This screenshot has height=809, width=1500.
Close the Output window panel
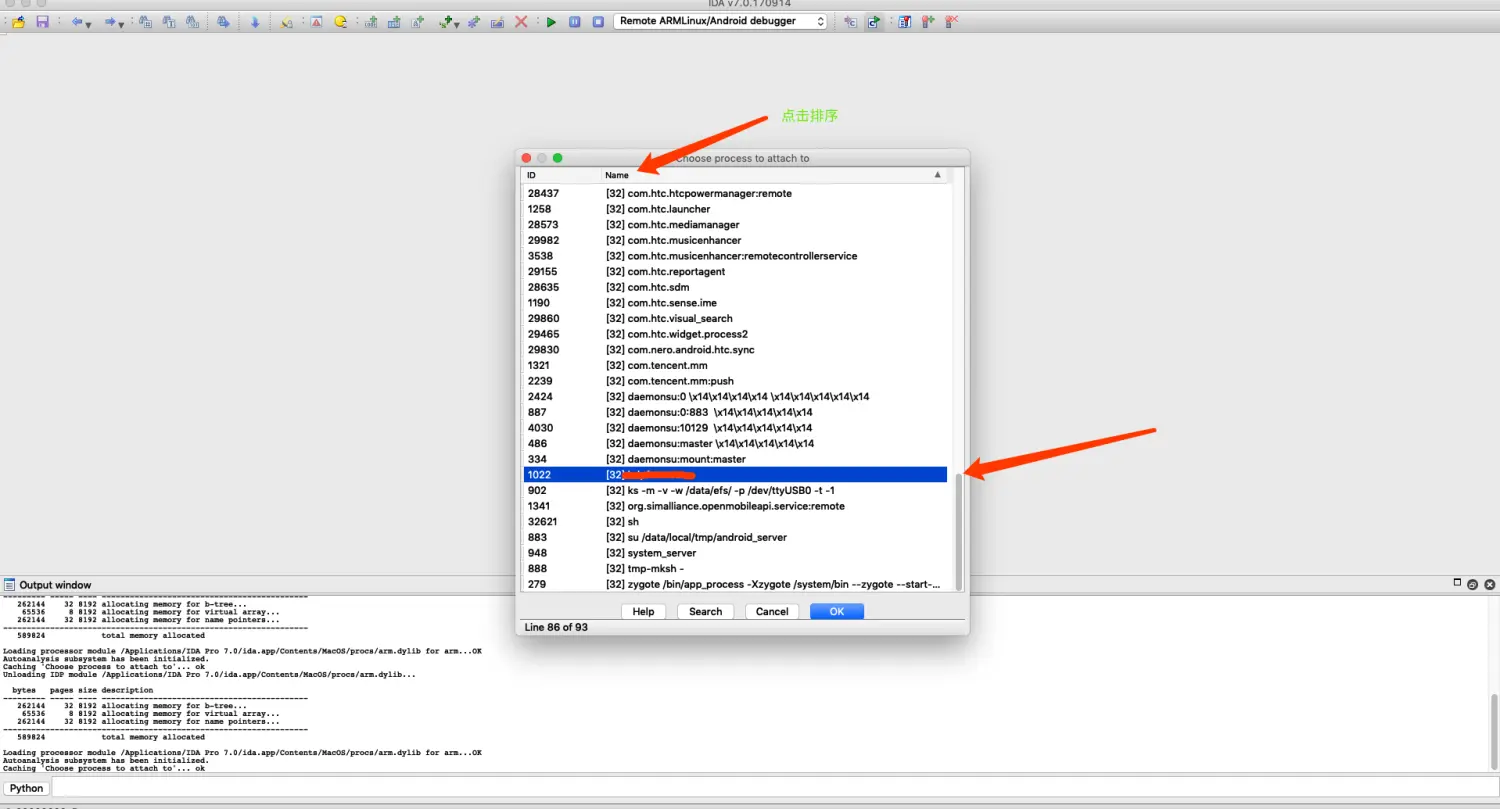click(1490, 584)
